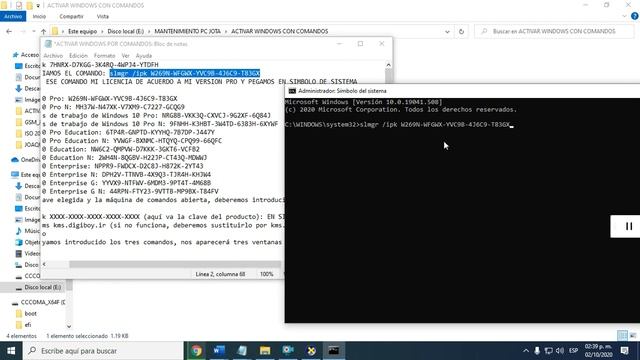640x360 pixels.
Task: Click the Notepad horizontal scrollbar thumb
Action: tap(175, 264)
